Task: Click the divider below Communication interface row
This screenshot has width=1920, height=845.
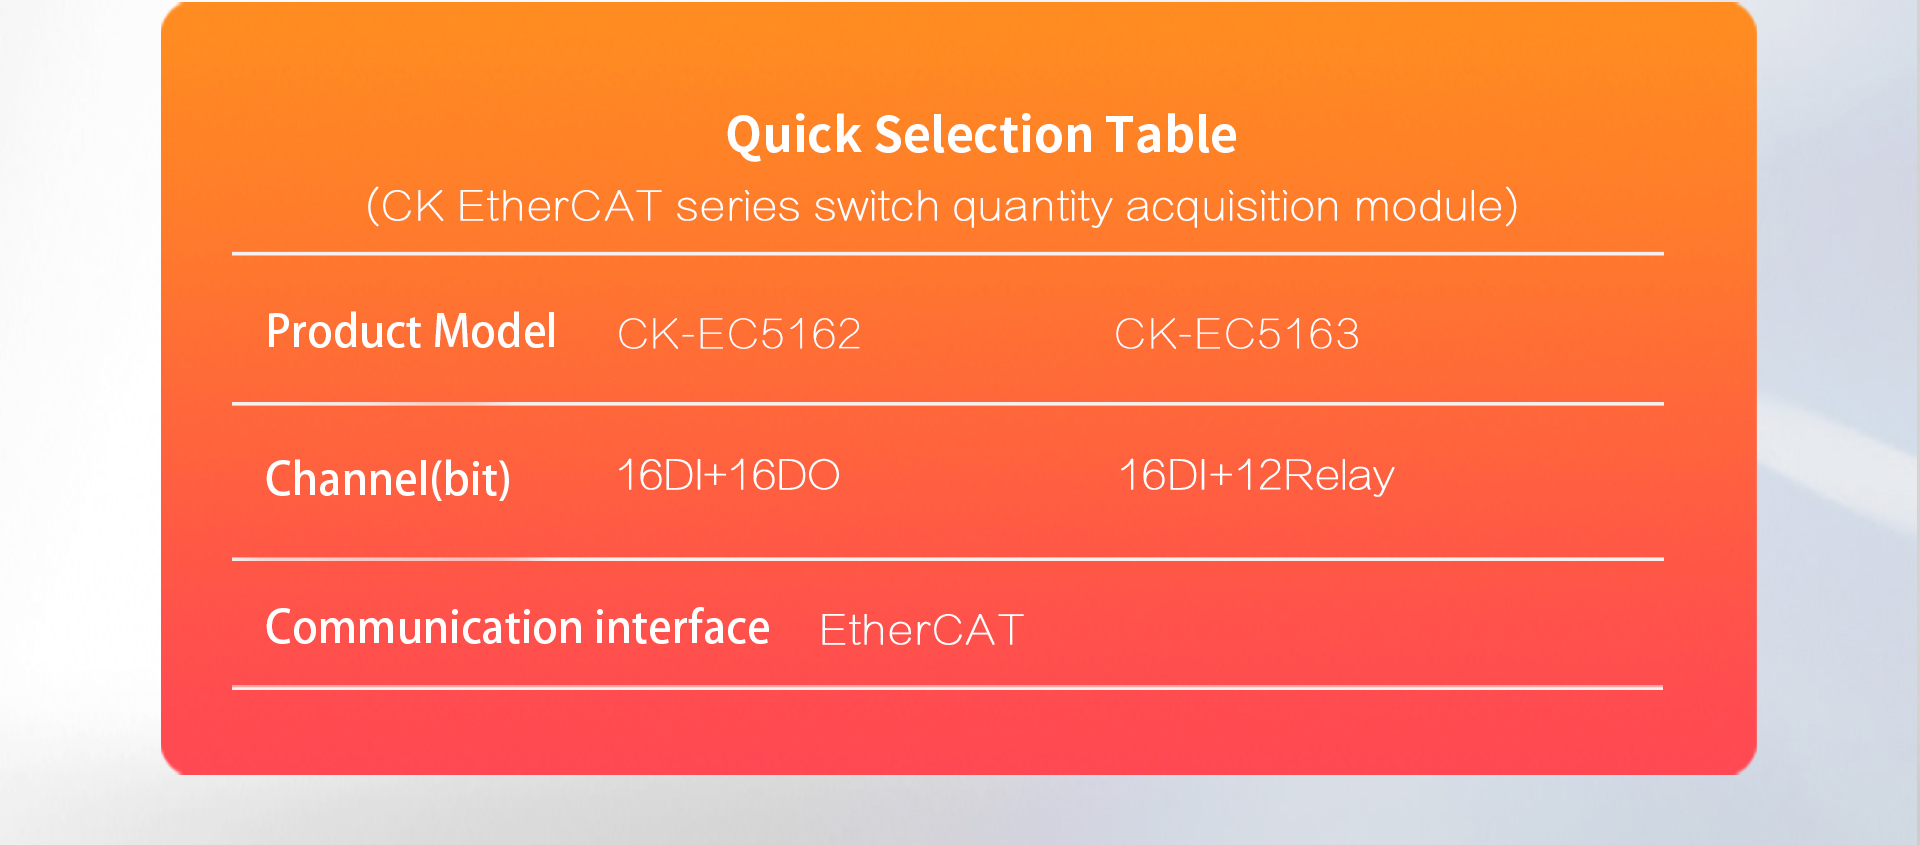Action: [x=948, y=688]
